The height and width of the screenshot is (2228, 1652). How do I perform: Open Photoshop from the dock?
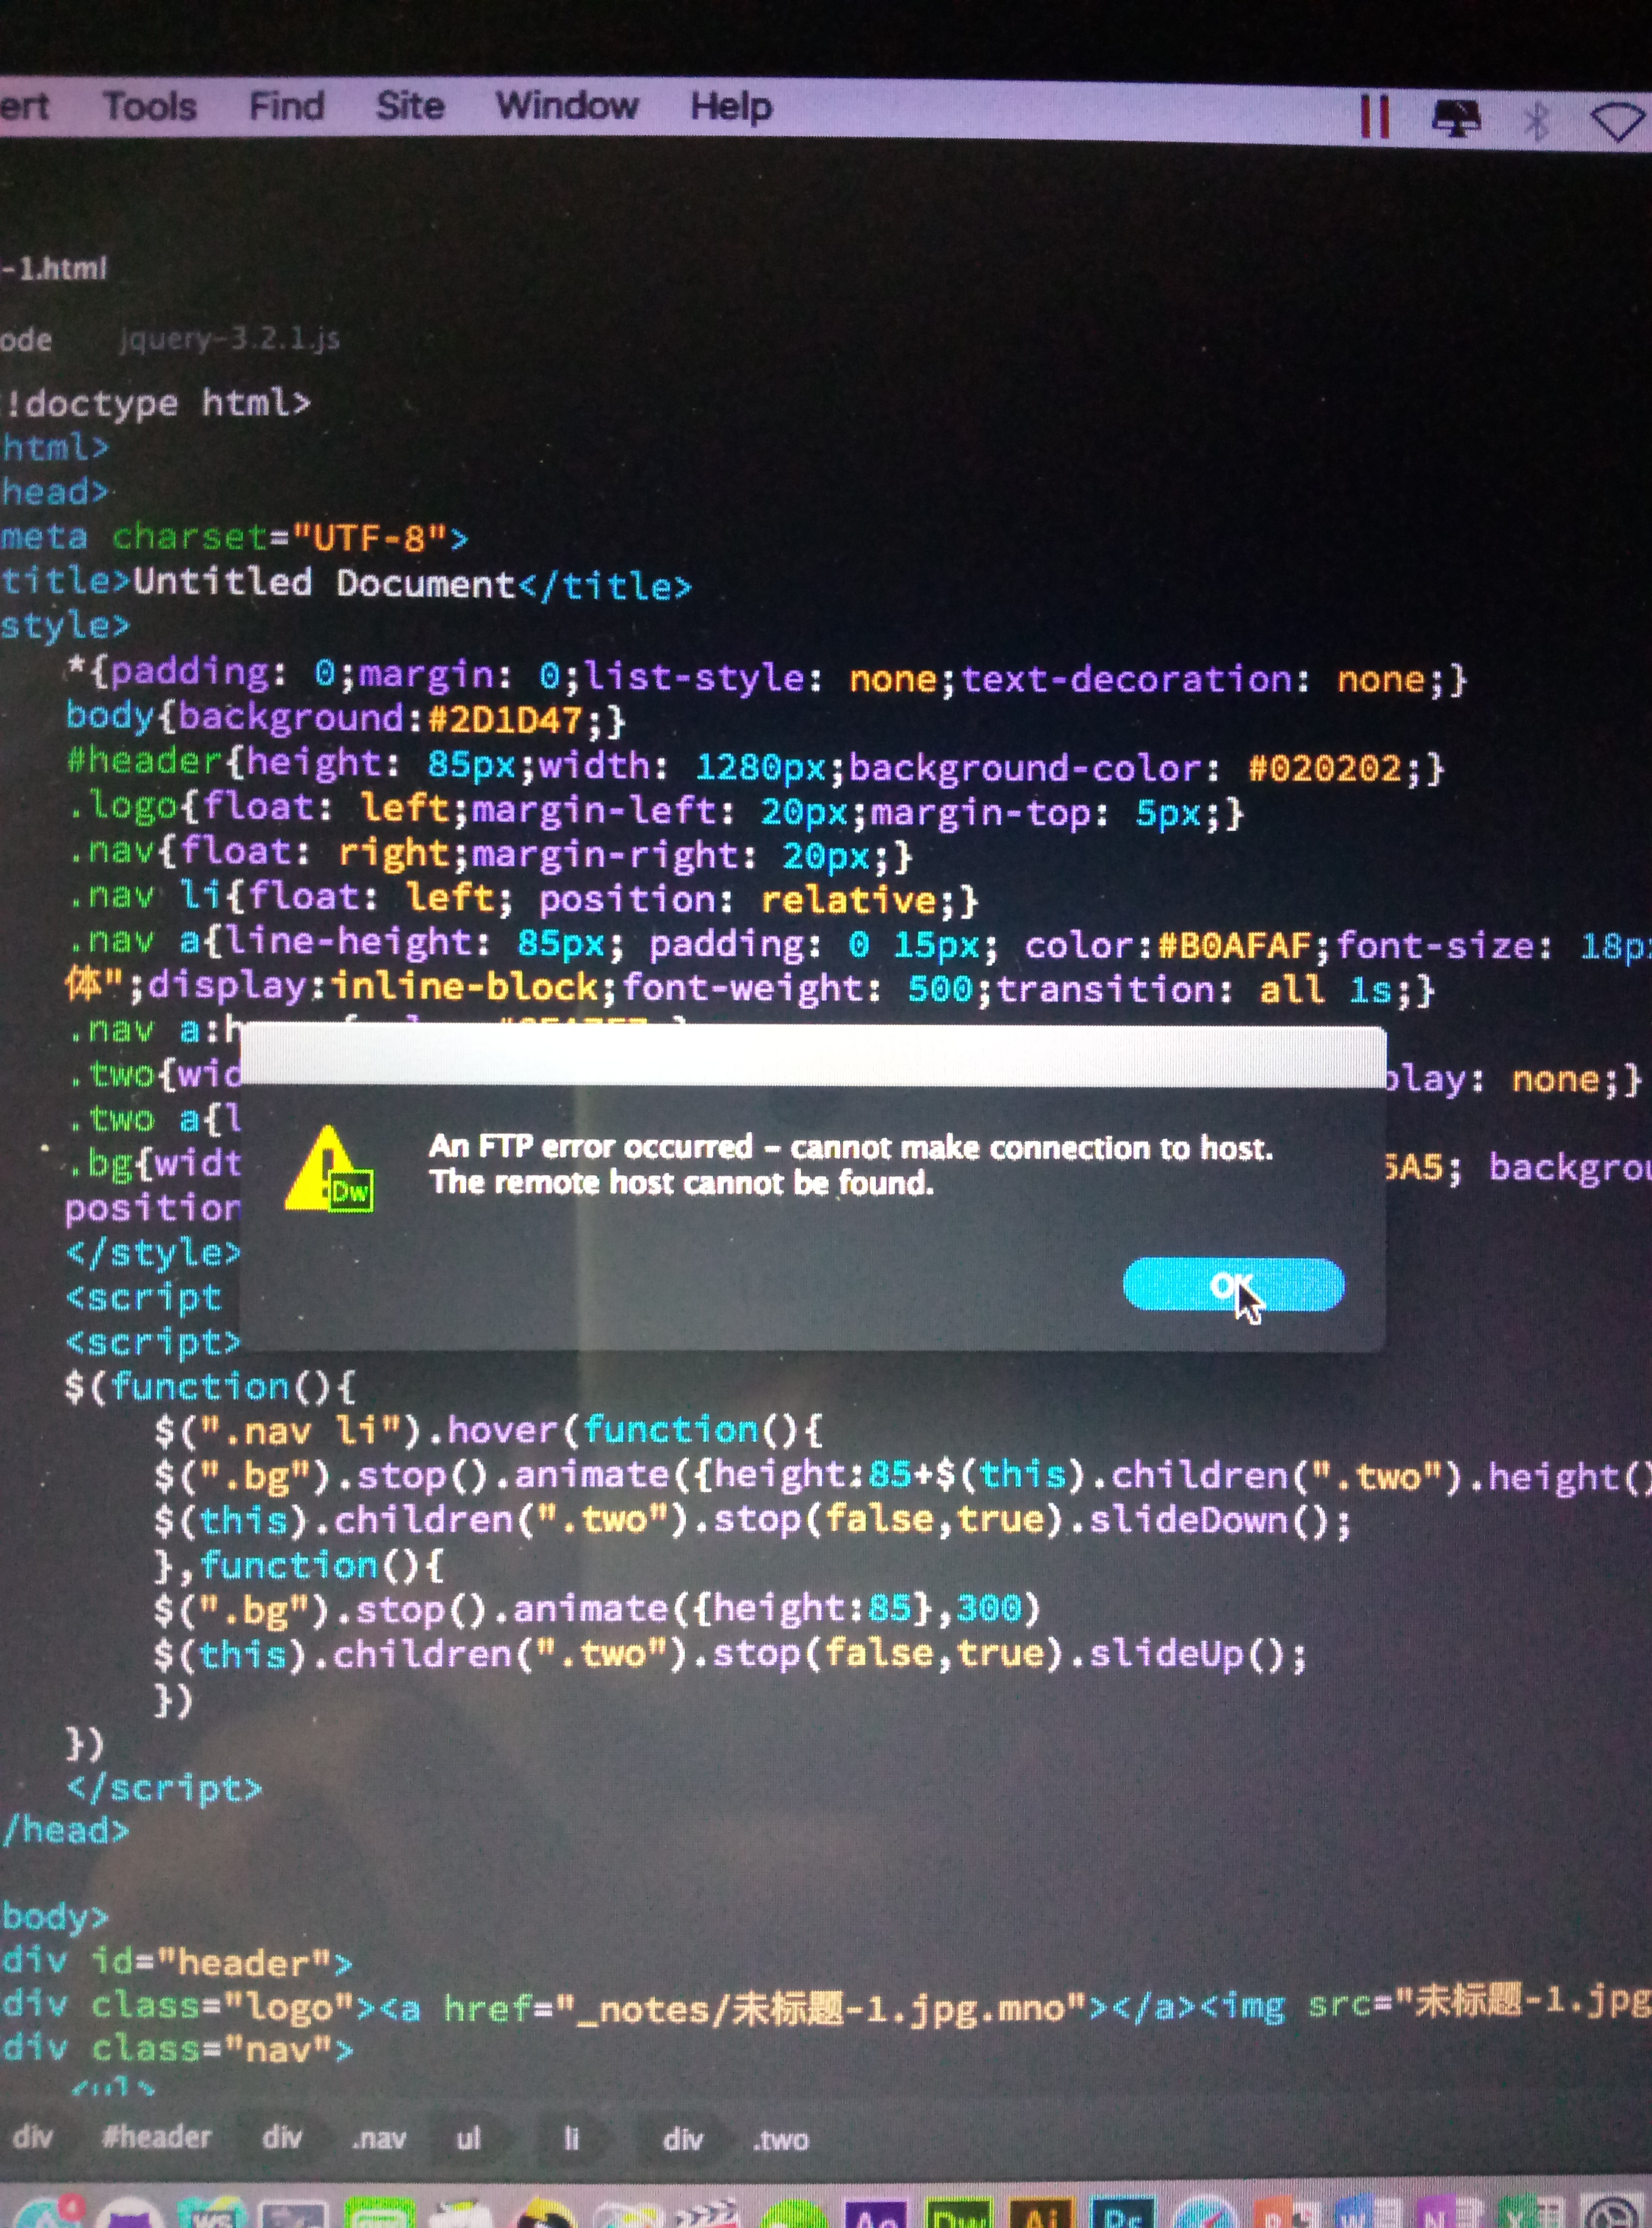[1124, 2214]
